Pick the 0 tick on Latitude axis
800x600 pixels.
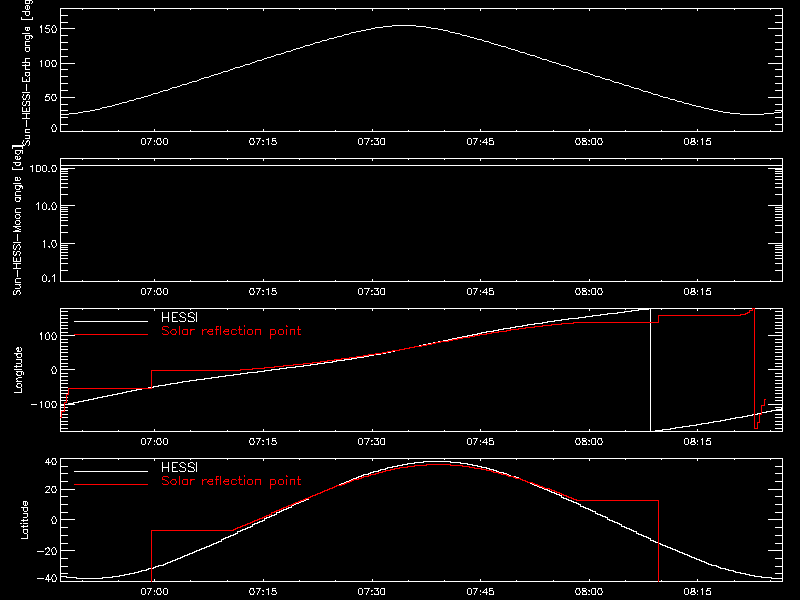click(x=54, y=520)
